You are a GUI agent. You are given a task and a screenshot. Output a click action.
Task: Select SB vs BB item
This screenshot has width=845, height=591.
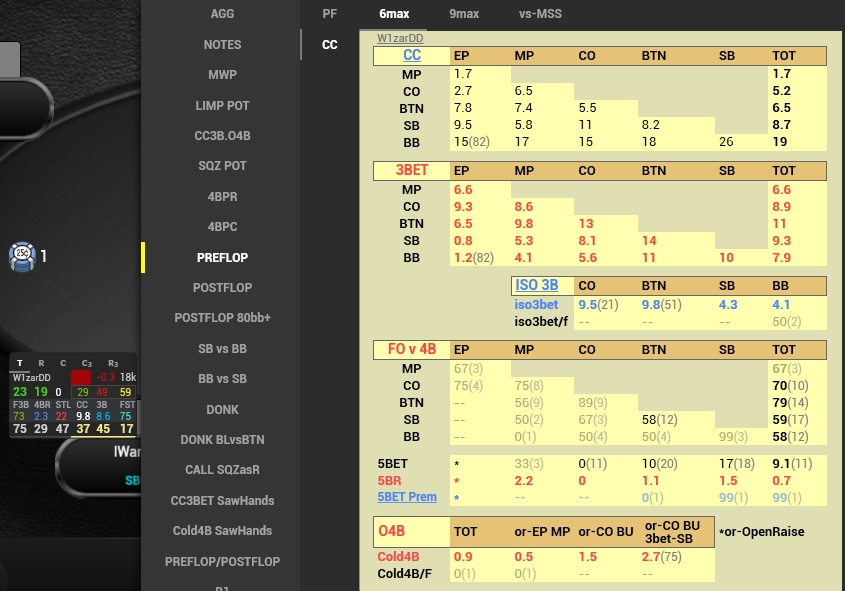point(222,349)
